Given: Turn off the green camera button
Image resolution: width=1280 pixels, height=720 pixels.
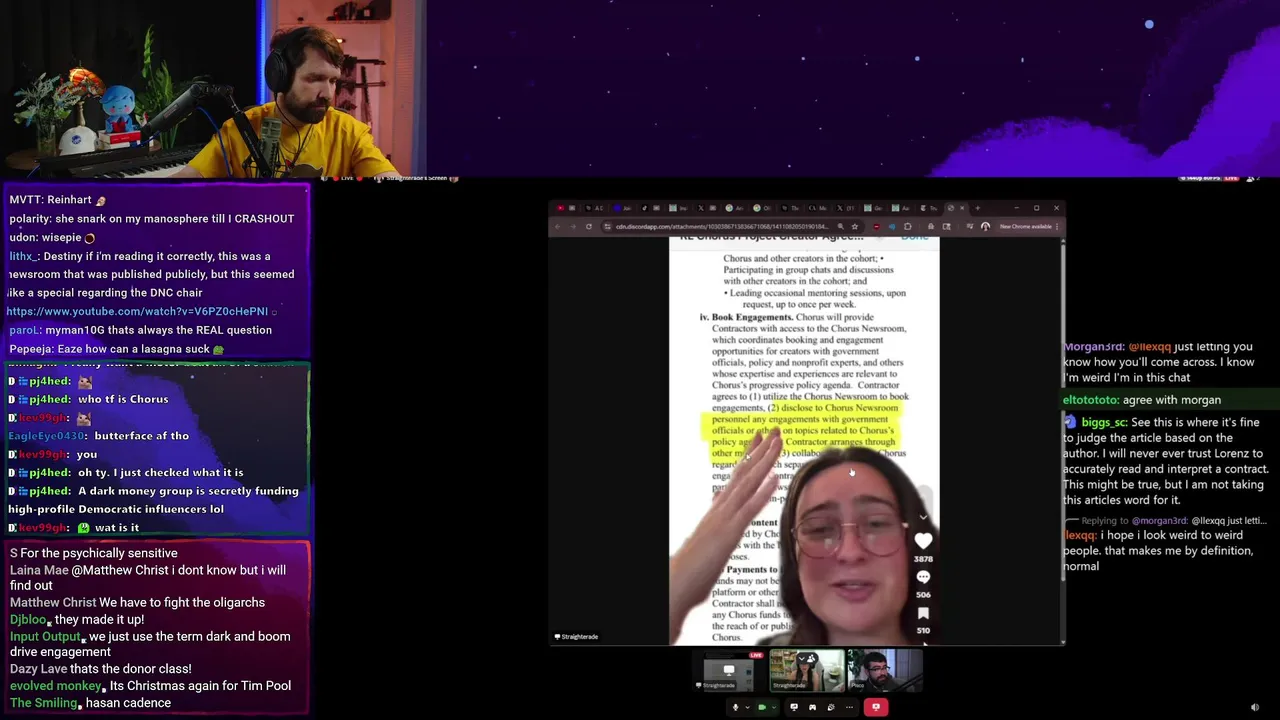Looking at the screenshot, I should 762,707.
